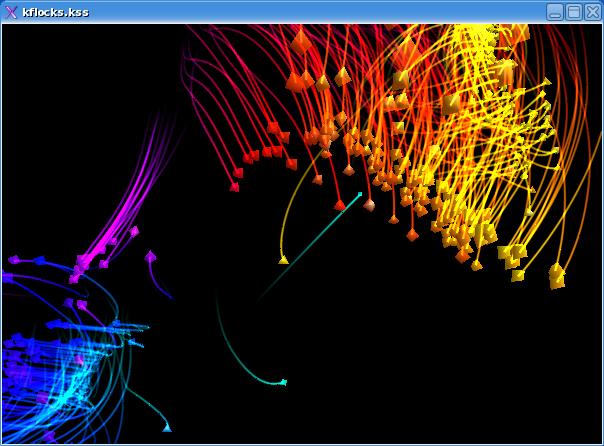Click the kflocks.kss title text

(55, 12)
